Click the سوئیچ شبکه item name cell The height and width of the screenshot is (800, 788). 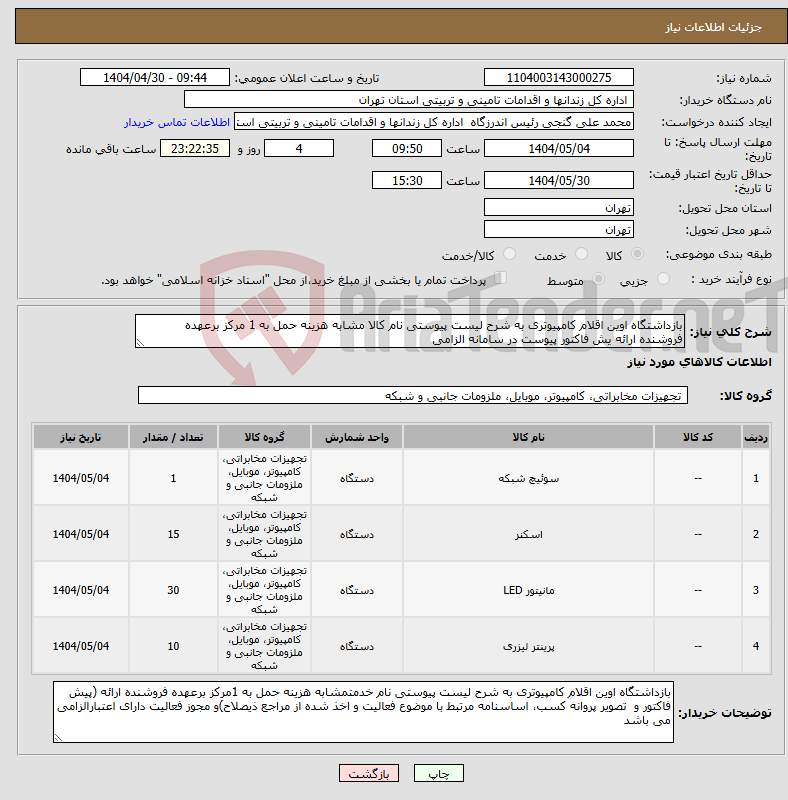coord(528,478)
